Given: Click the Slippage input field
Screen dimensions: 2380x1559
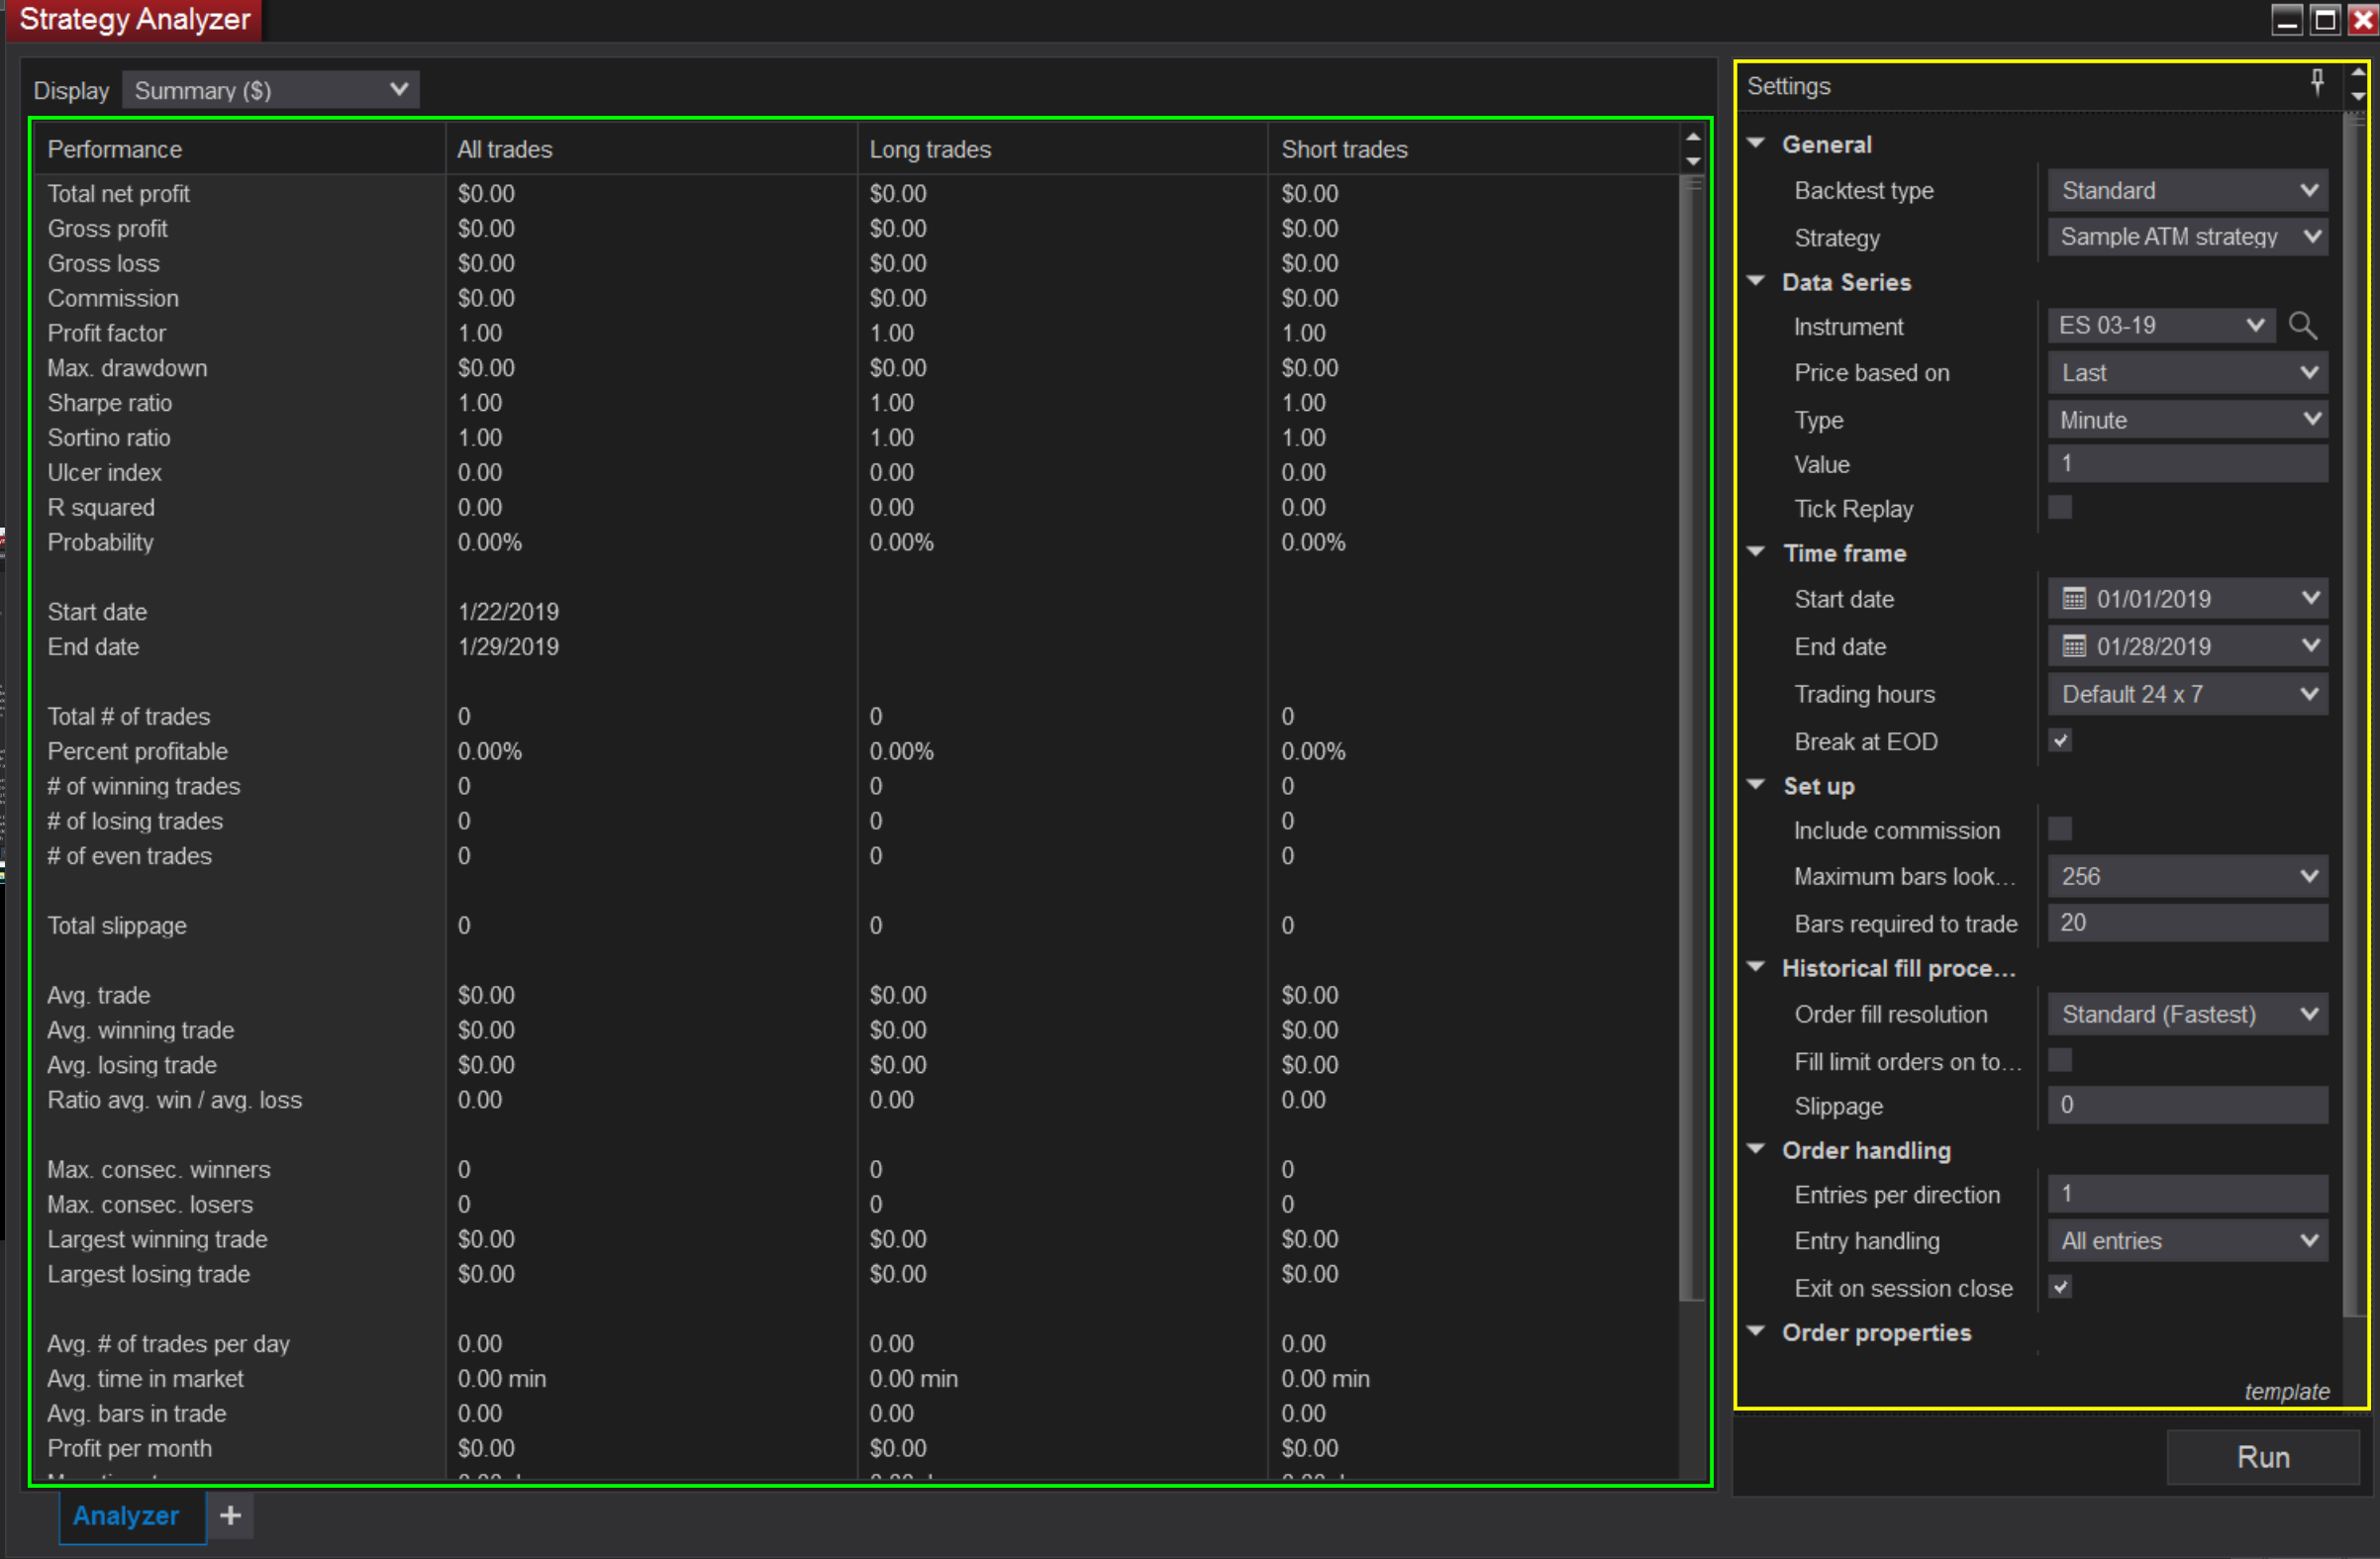Looking at the screenshot, I should coord(2187,1105).
